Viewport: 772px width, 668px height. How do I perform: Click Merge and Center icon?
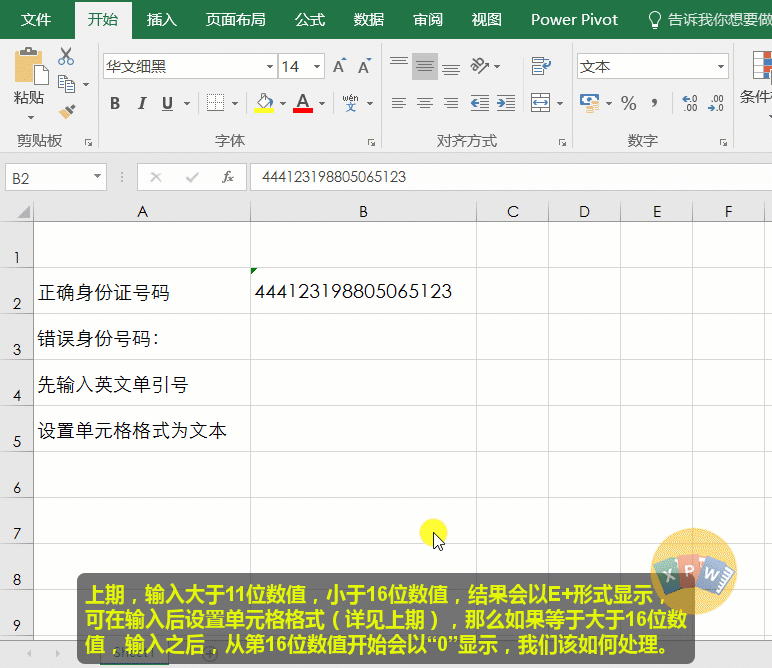tap(541, 103)
